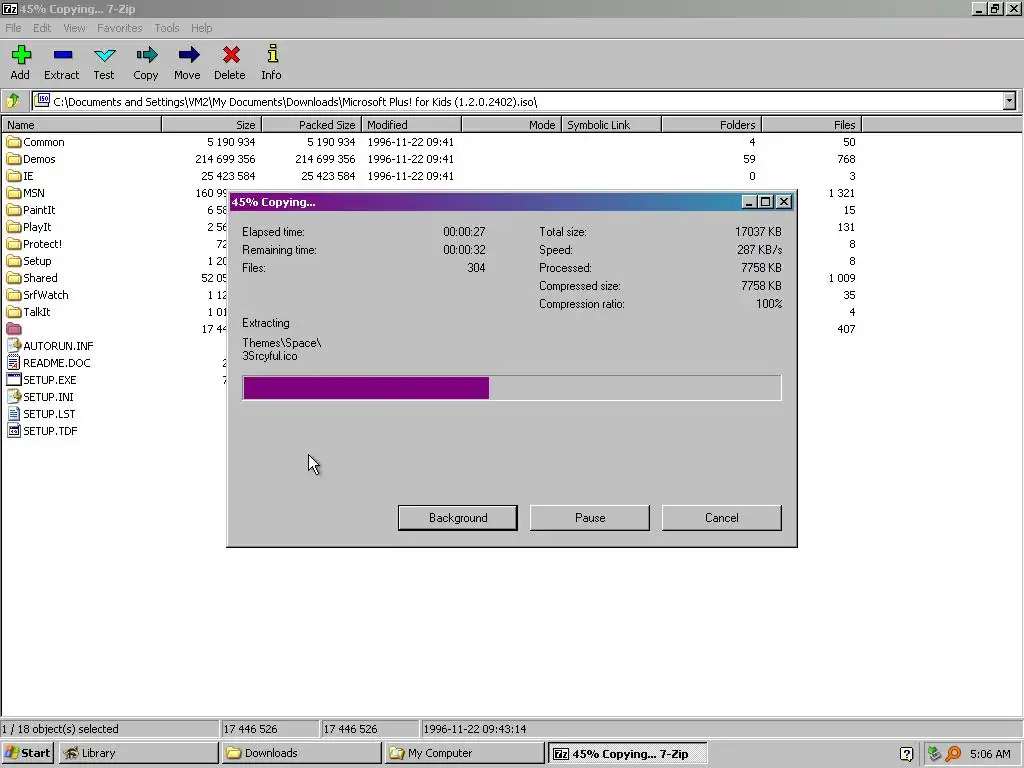This screenshot has height=768, width=1024.
Task: Select the Demos folder icon
Action: (14, 159)
